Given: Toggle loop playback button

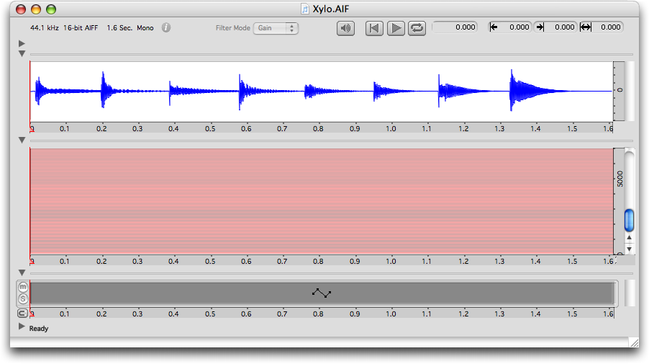Looking at the screenshot, I should pos(417,28).
